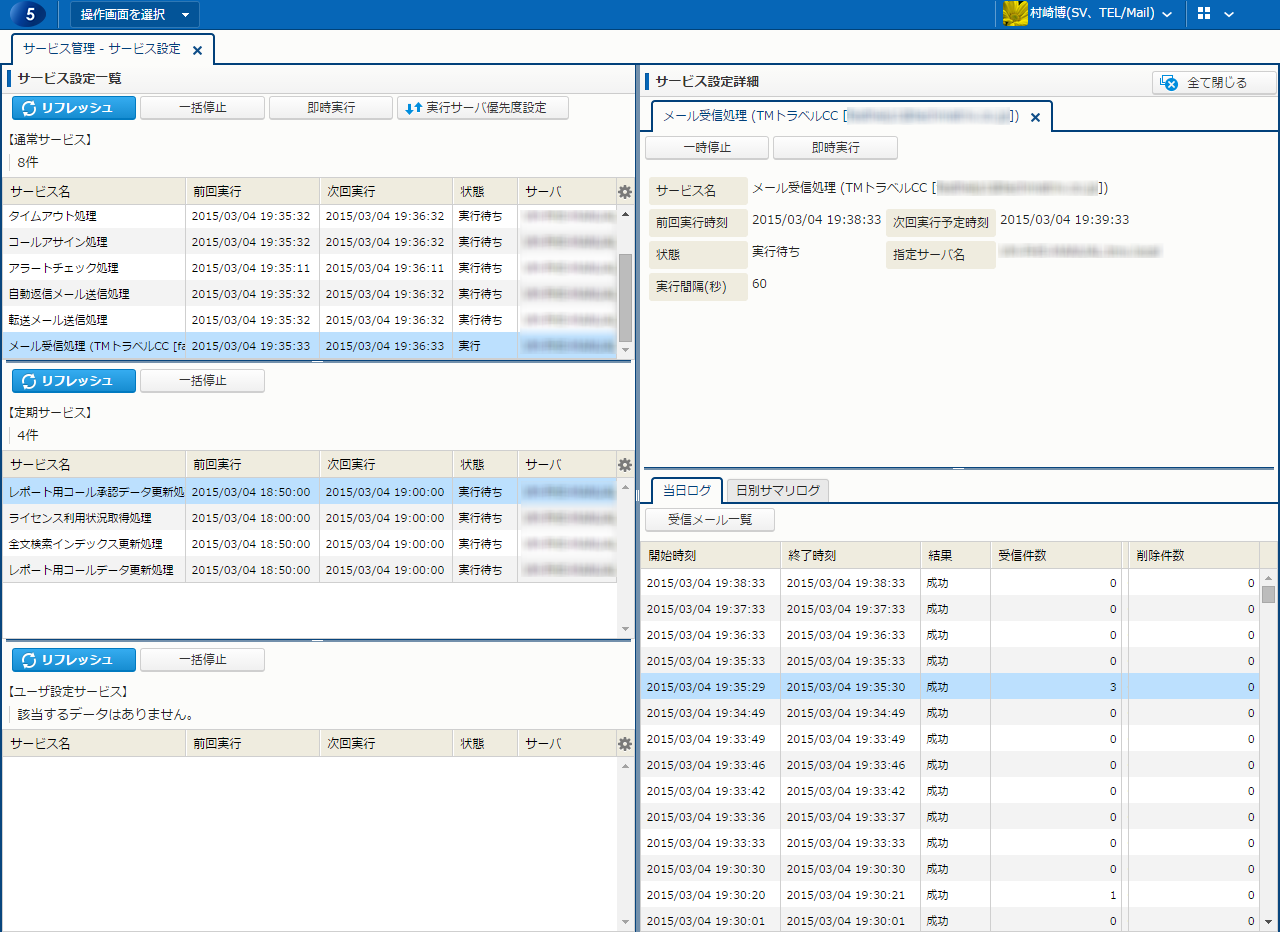Select the ライセンス利用状況取得処理 row
The image size is (1280, 932).
(x=310, y=518)
